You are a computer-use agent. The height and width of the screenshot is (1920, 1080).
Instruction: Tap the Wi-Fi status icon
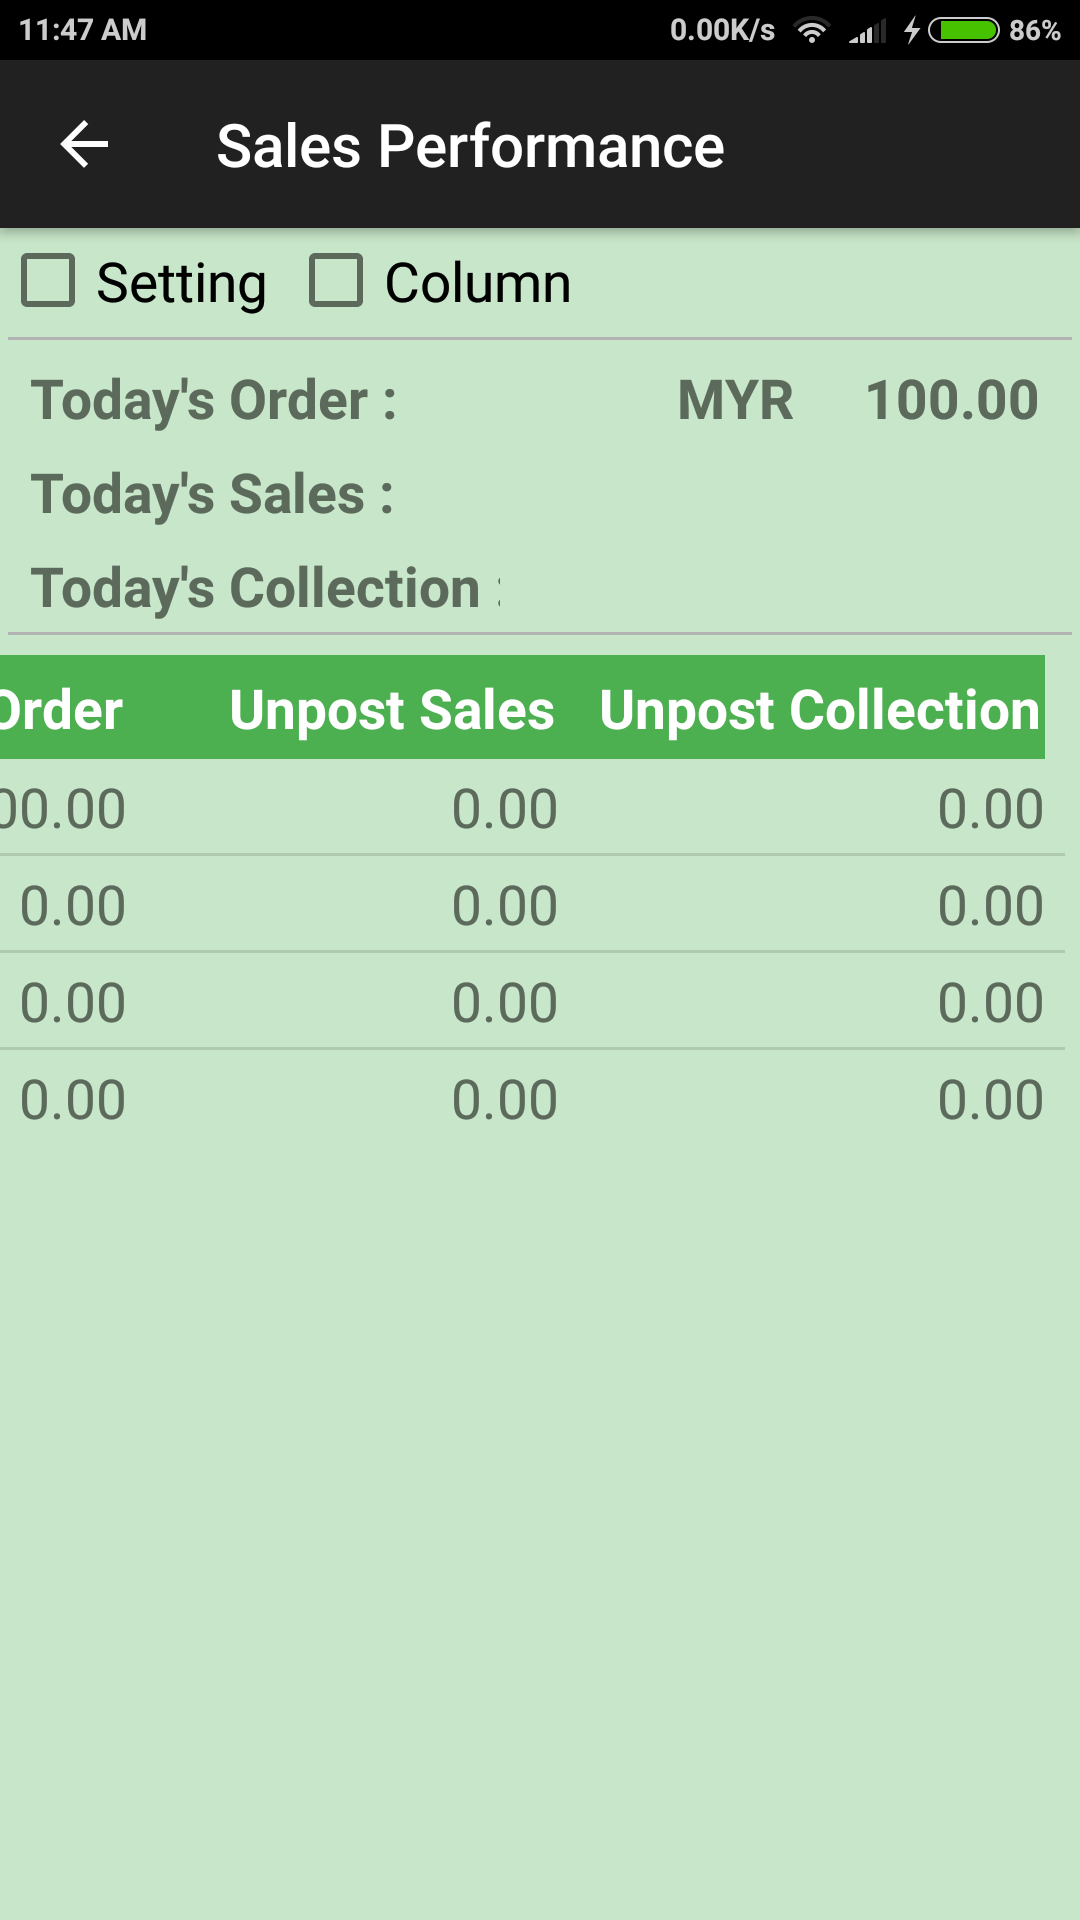812,30
